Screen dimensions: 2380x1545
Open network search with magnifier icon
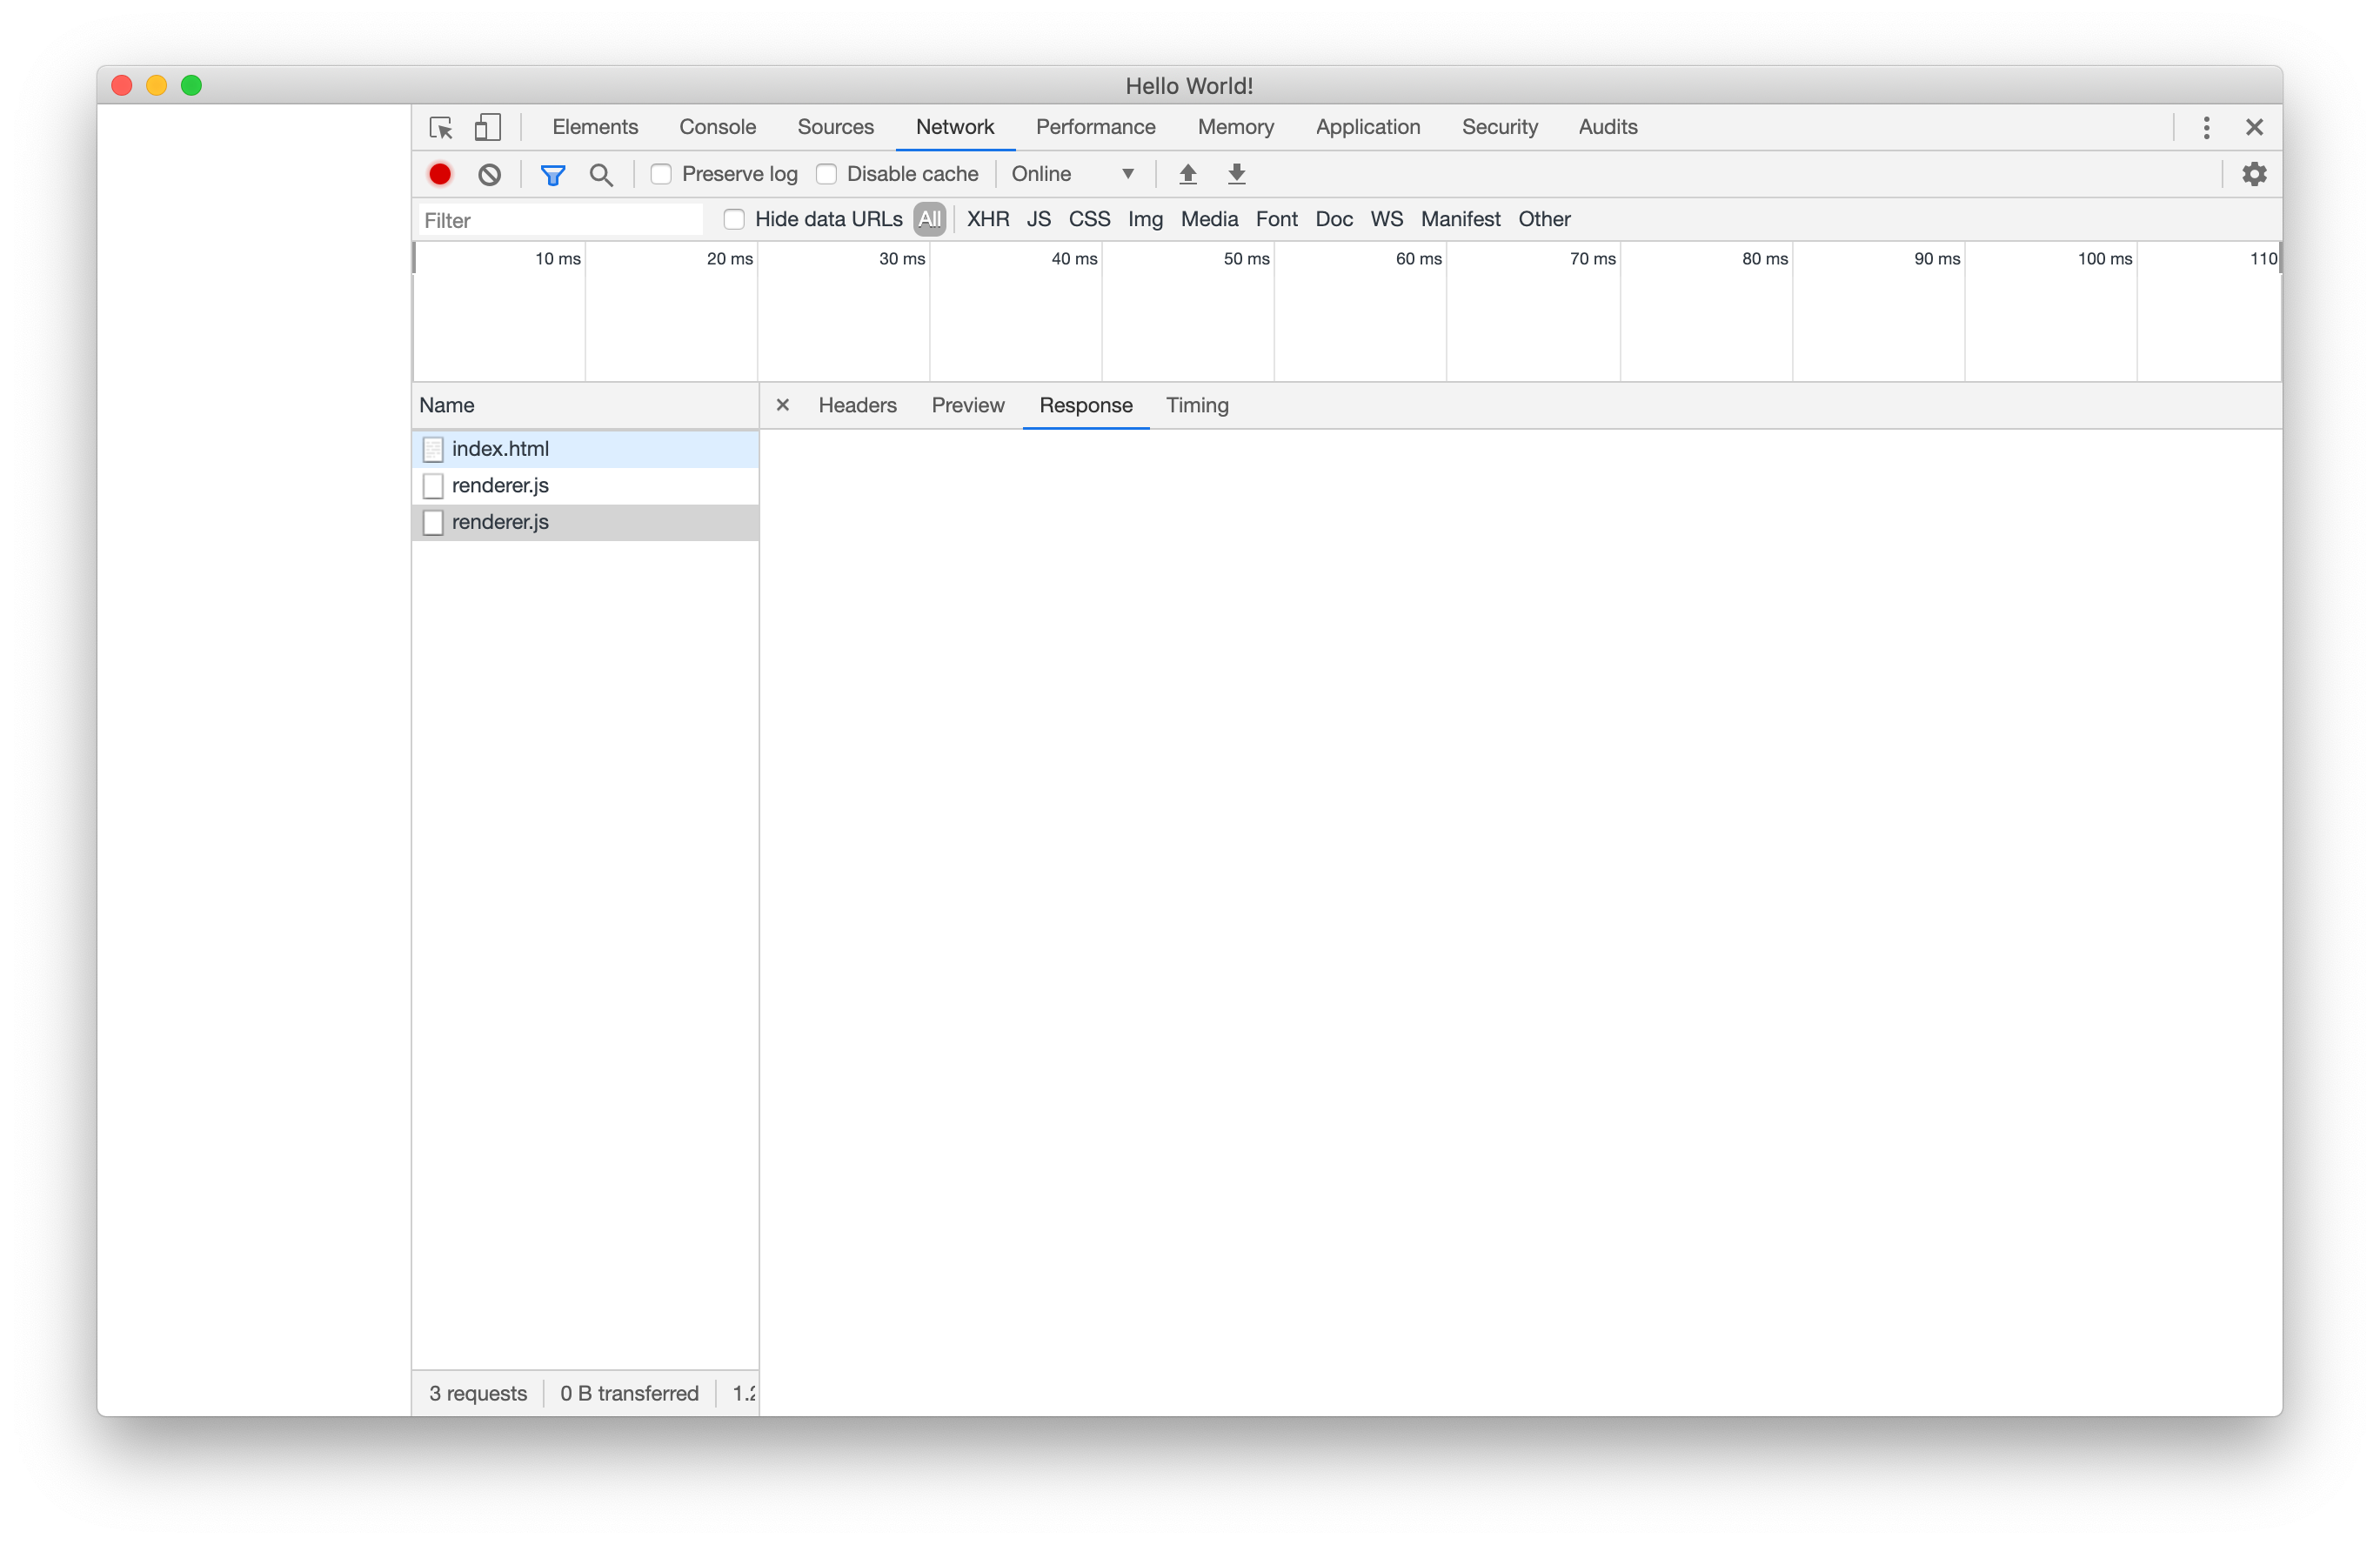[x=601, y=175]
